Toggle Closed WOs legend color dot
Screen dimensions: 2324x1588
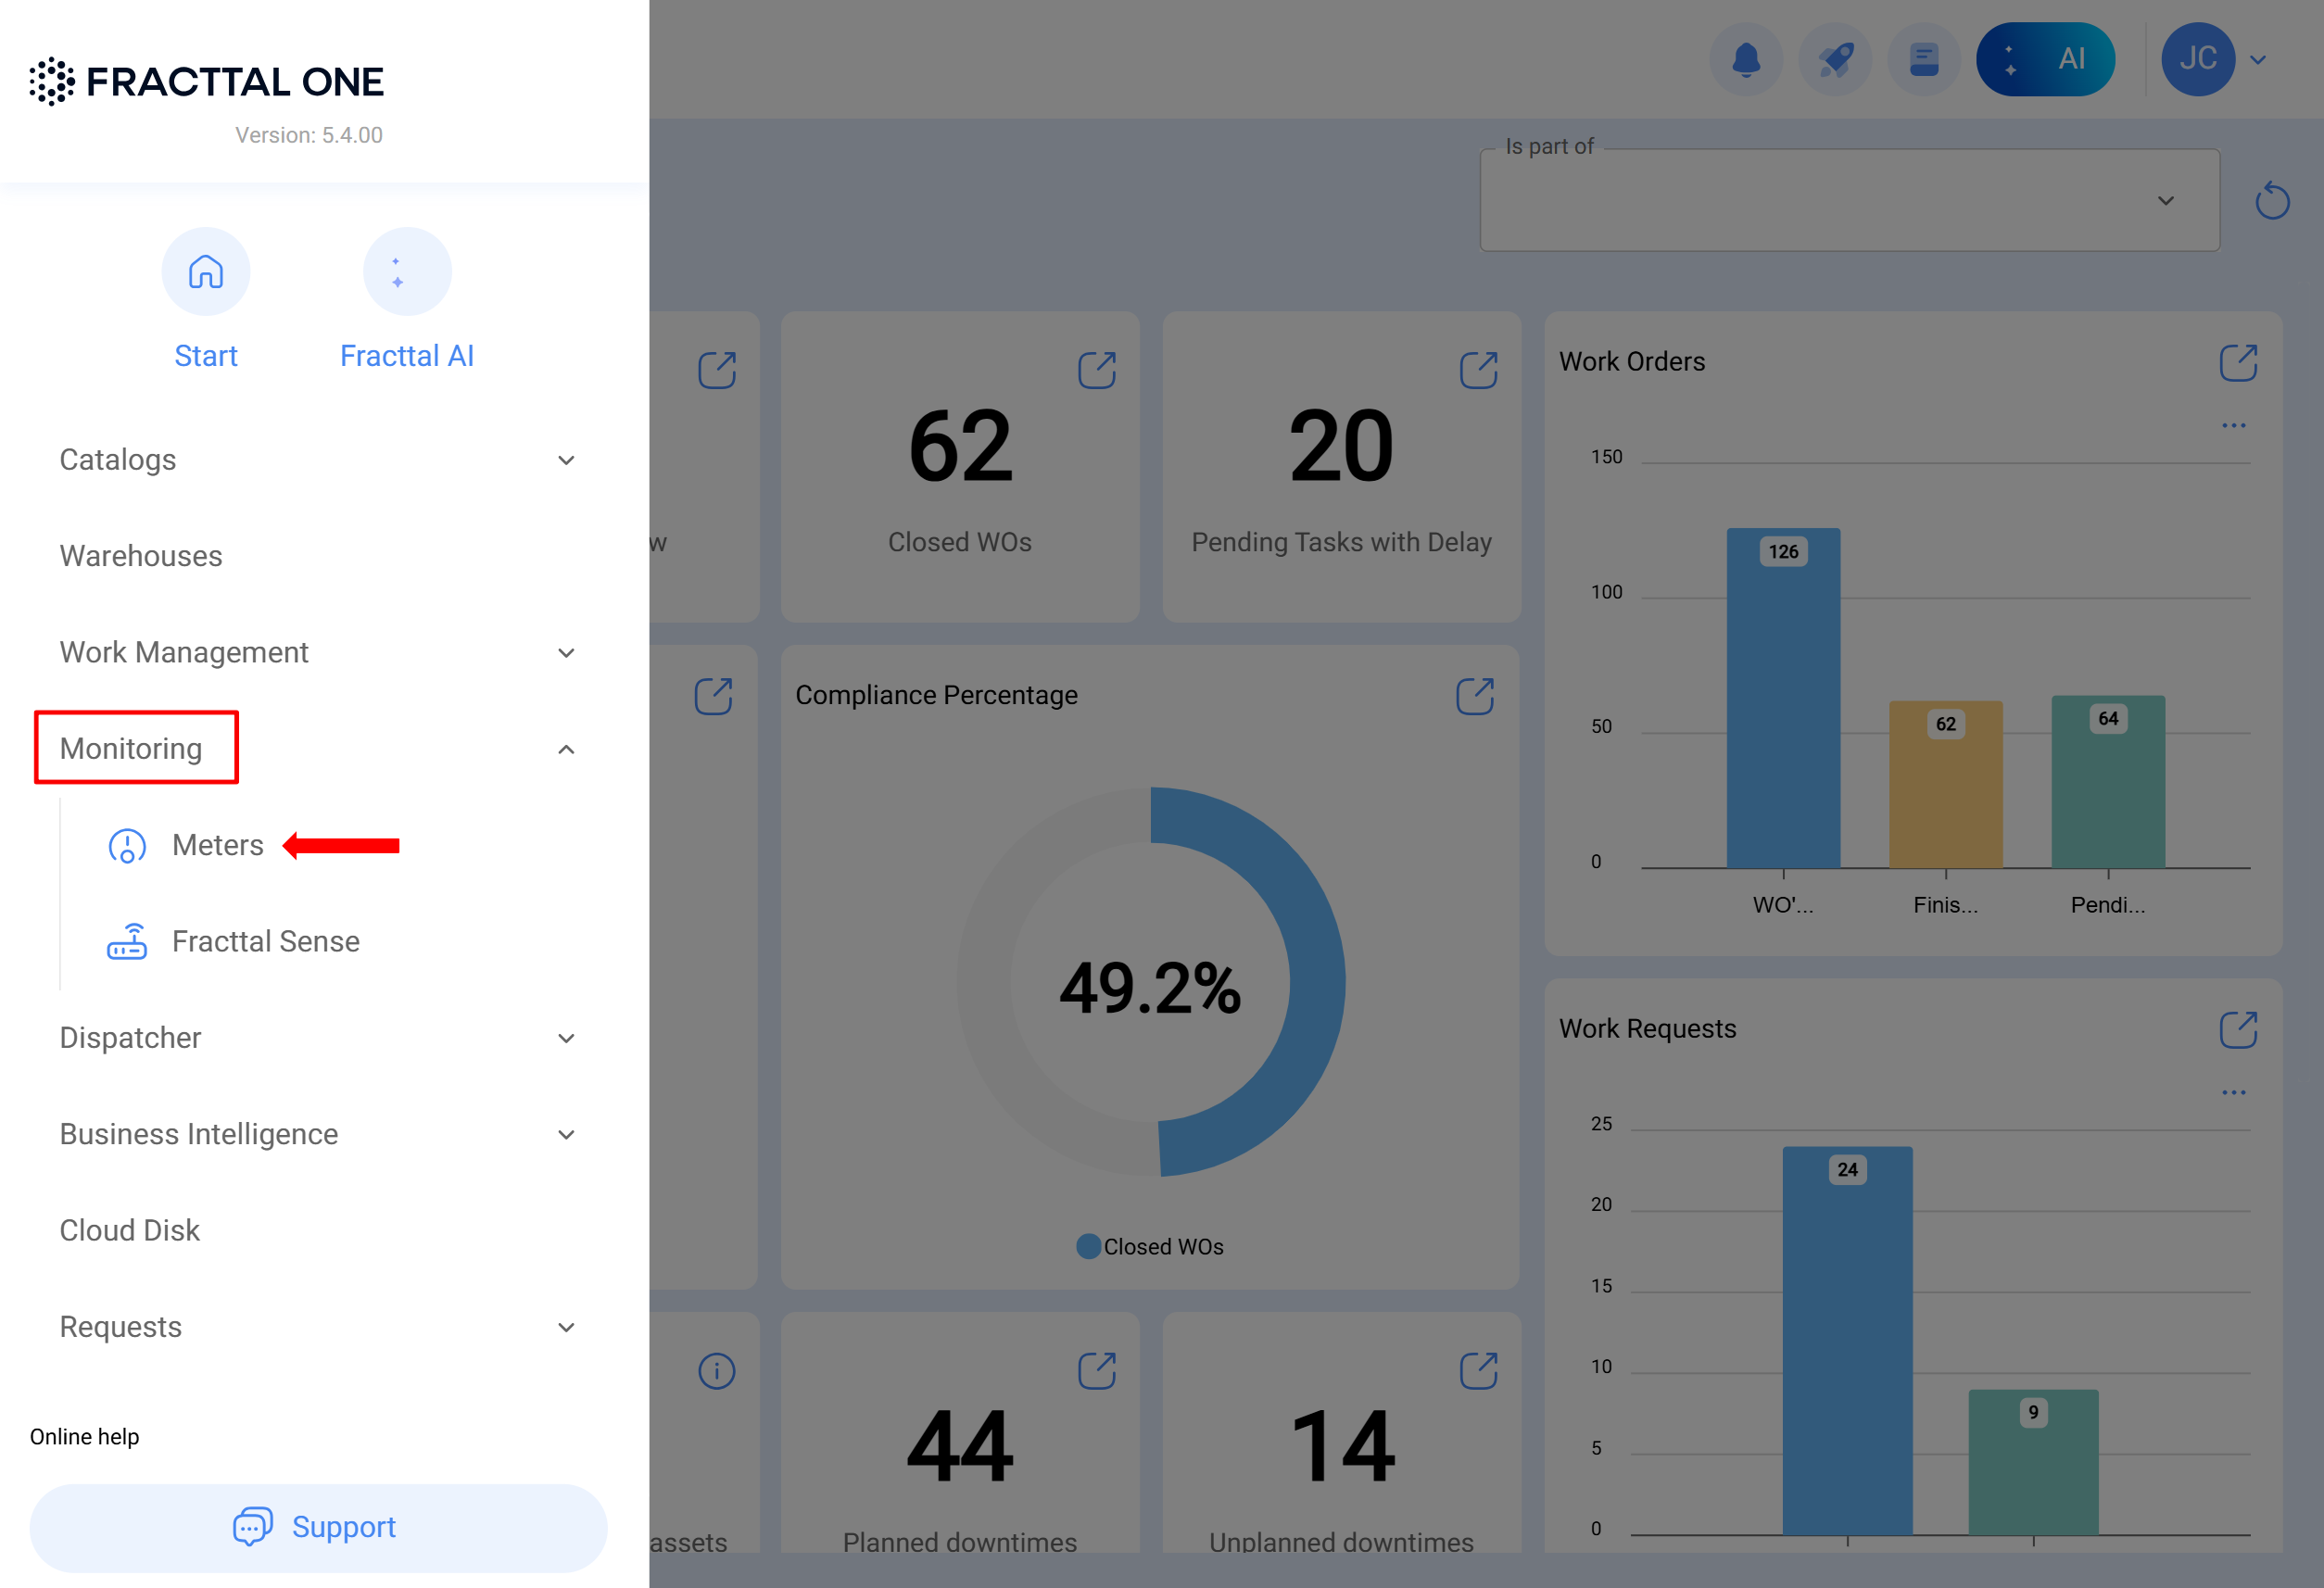[x=1087, y=1246]
